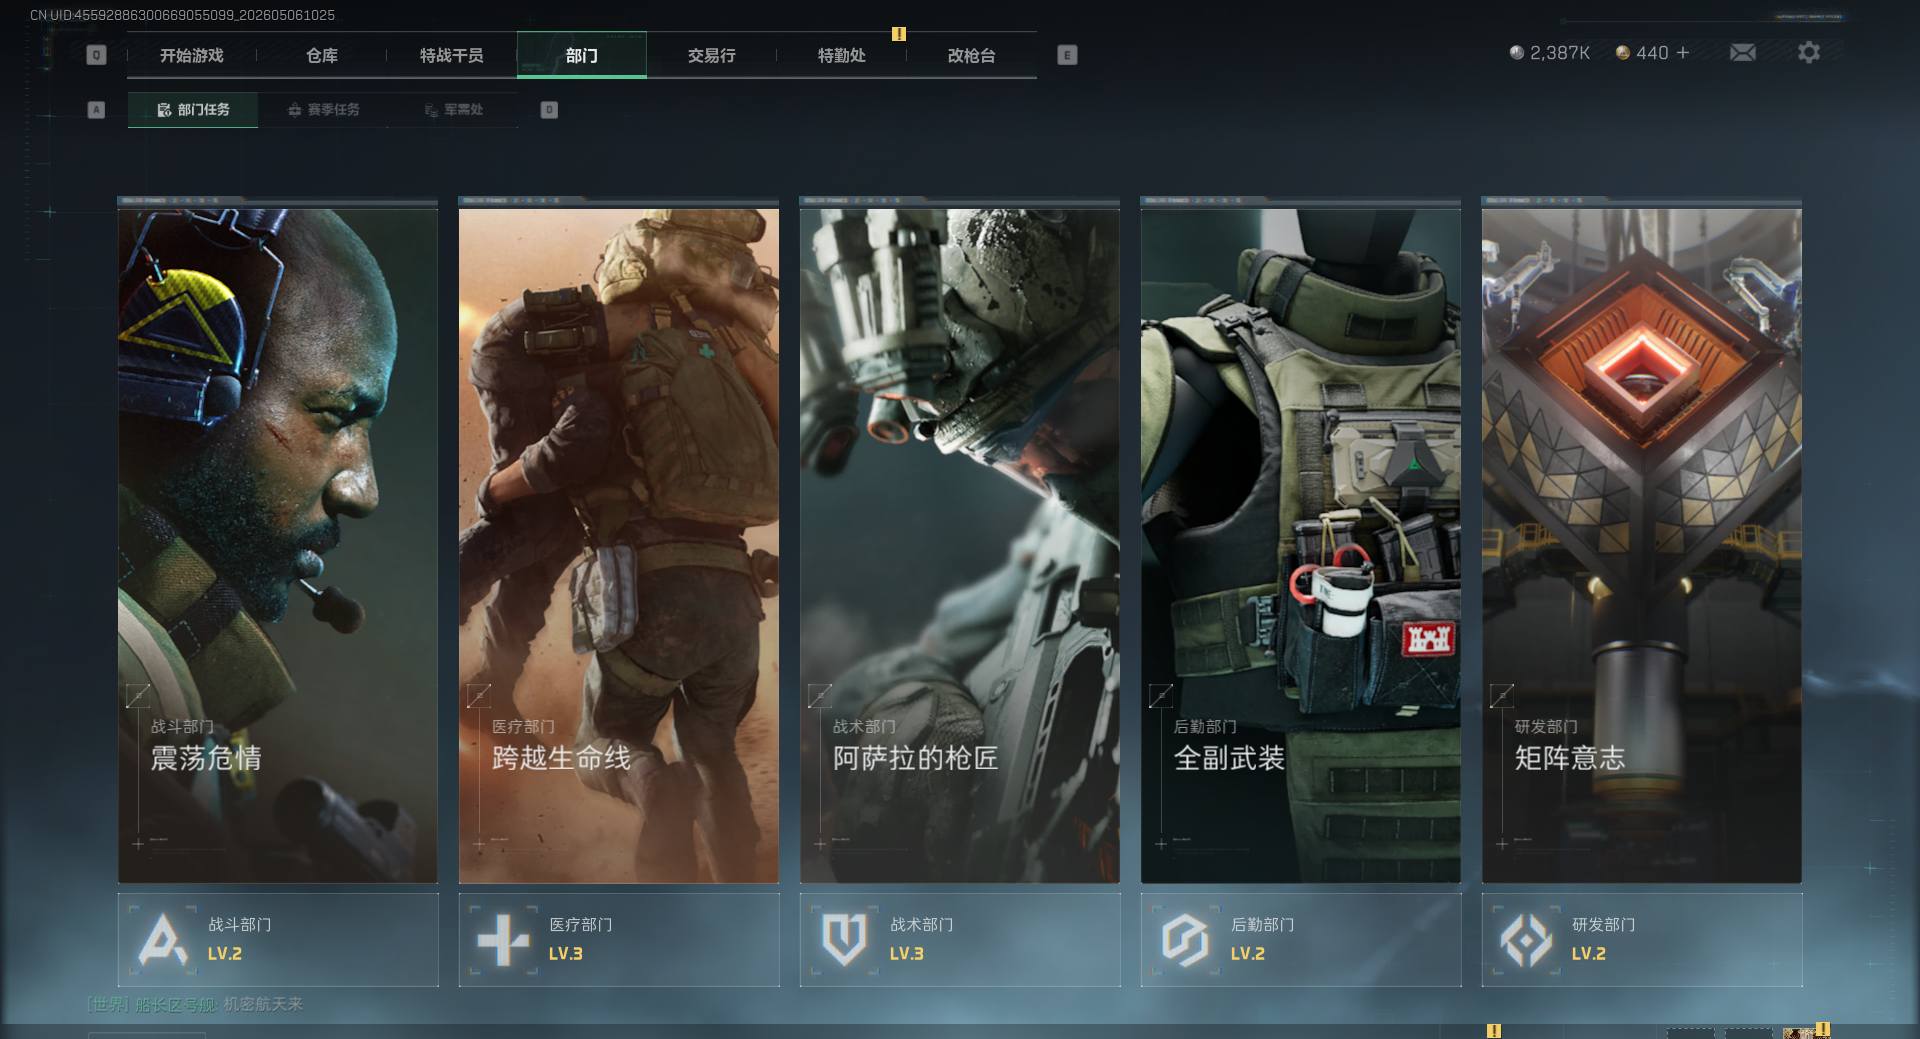
Task: Select the 部门任务 sub-tab
Action: [193, 110]
